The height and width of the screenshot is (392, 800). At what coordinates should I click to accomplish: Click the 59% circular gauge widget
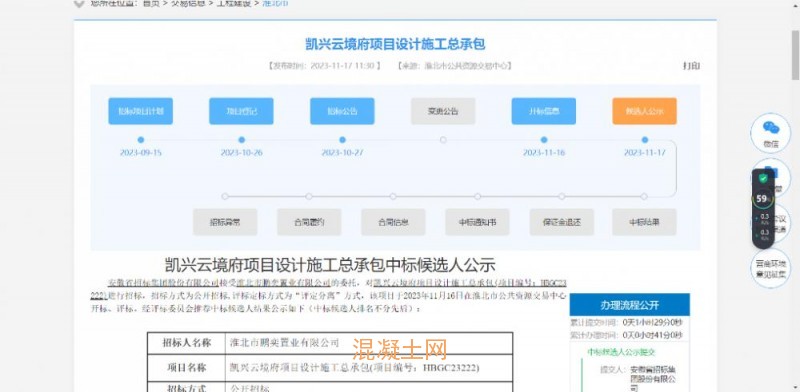pos(763,199)
